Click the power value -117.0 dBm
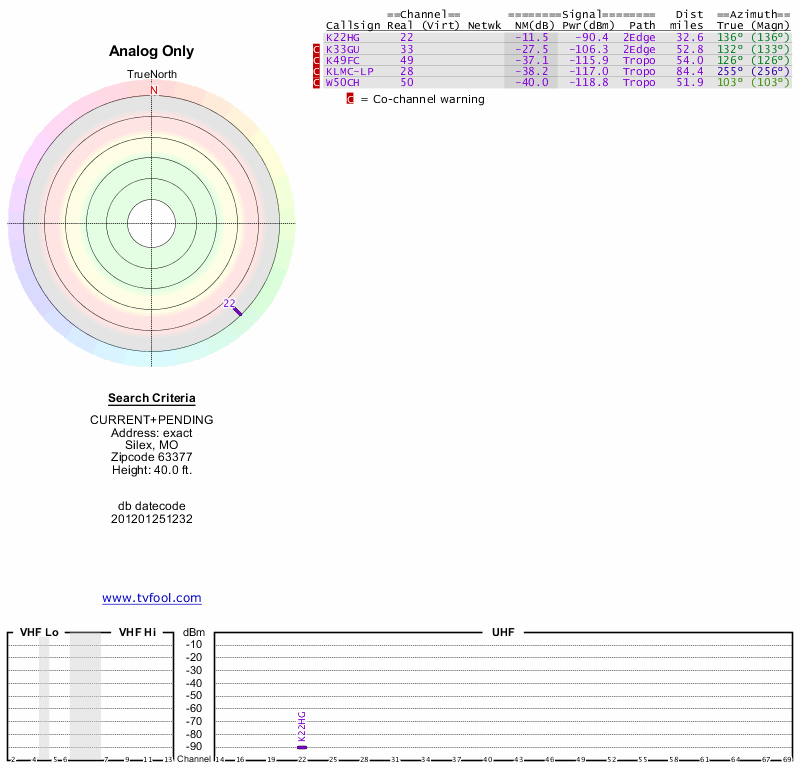This screenshot has width=800, height=768. coord(589,72)
